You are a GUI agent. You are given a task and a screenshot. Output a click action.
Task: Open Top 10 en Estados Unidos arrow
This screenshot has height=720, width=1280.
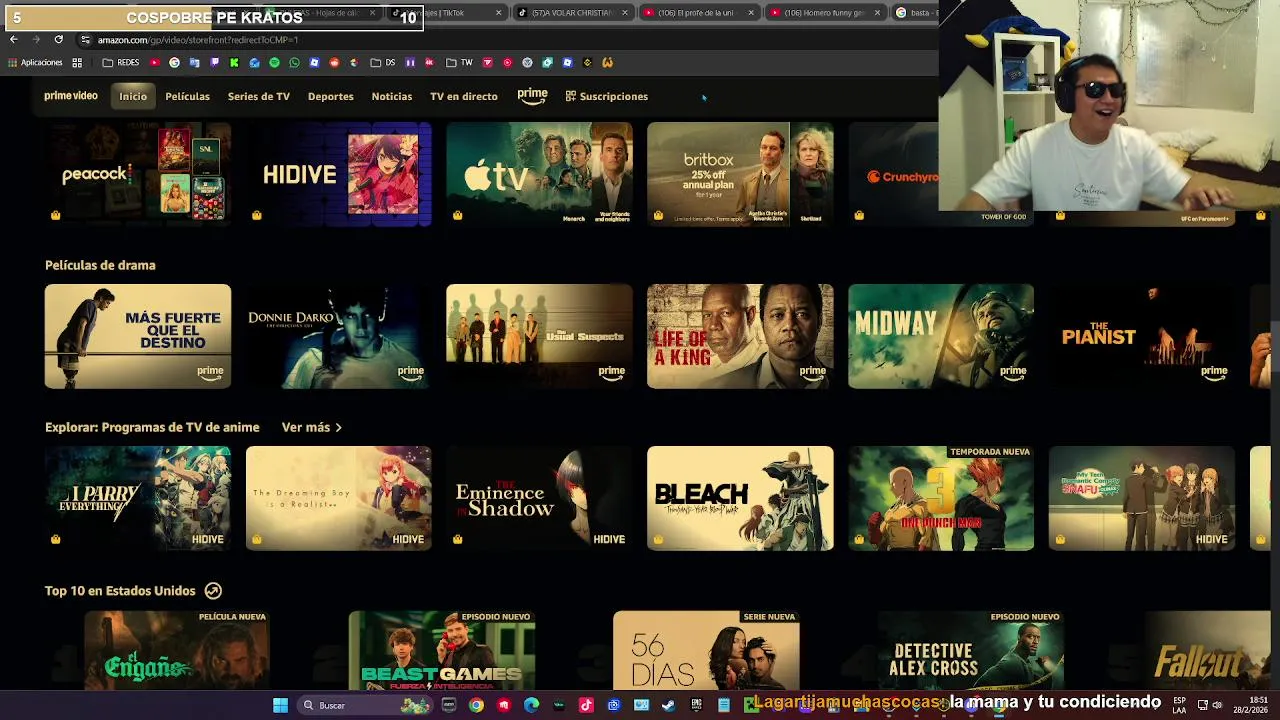pyautogui.click(x=213, y=591)
